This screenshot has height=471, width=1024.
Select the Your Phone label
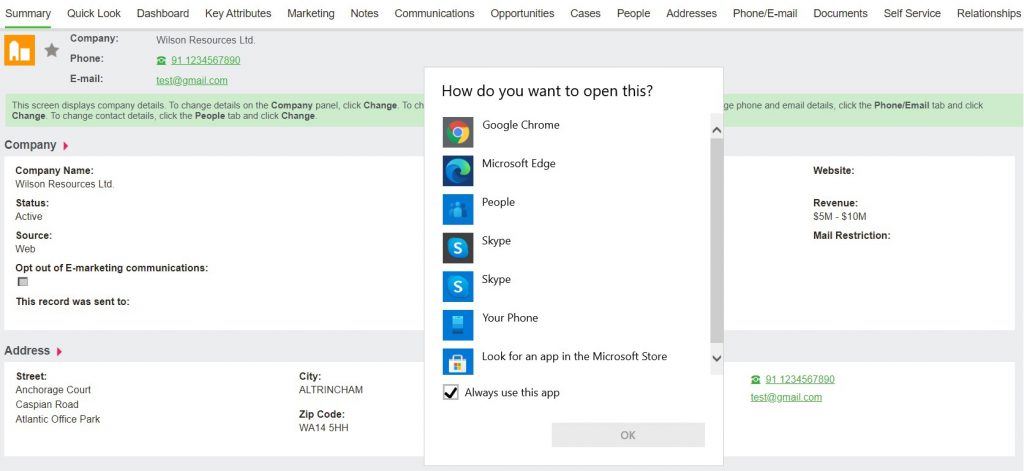510,317
